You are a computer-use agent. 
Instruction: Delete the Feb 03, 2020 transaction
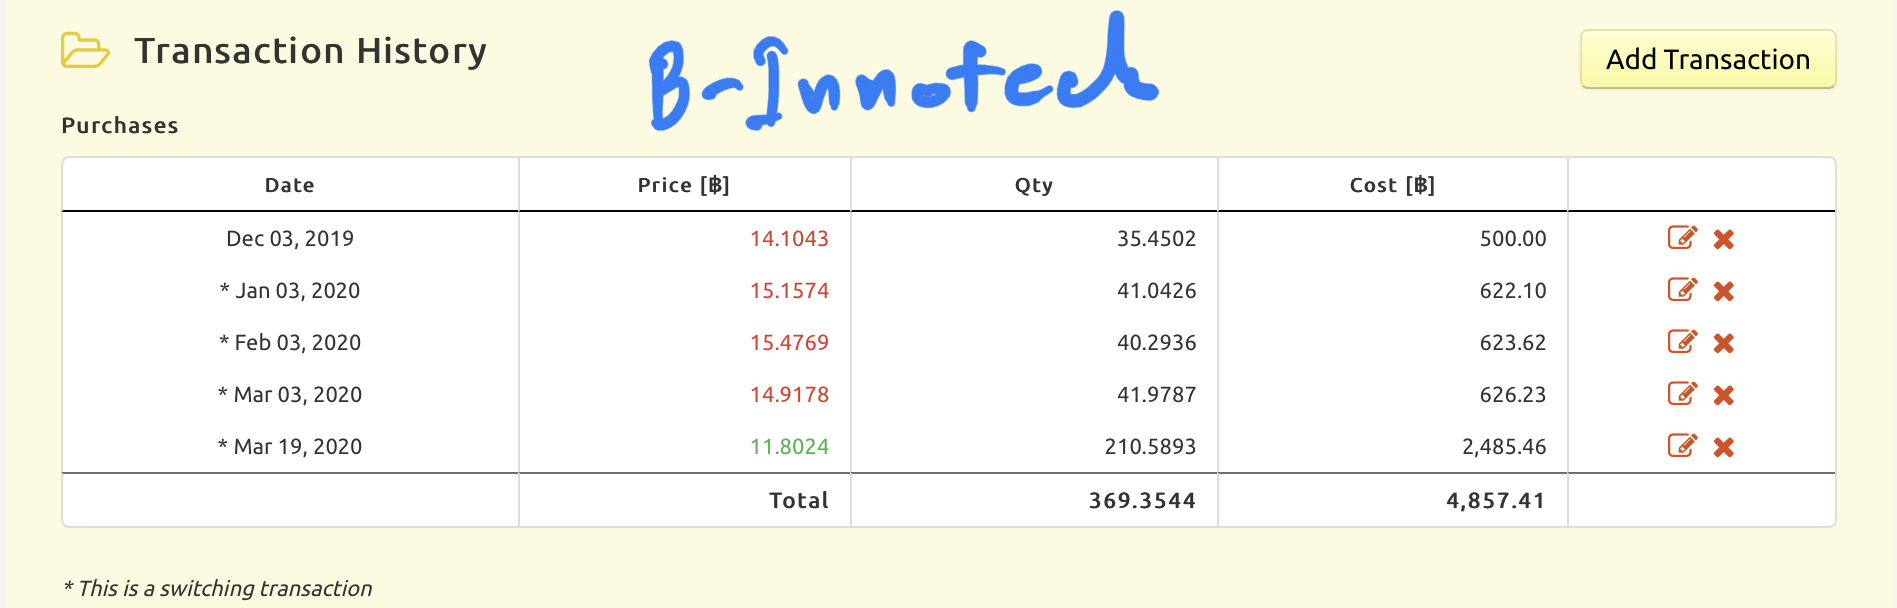1723,343
